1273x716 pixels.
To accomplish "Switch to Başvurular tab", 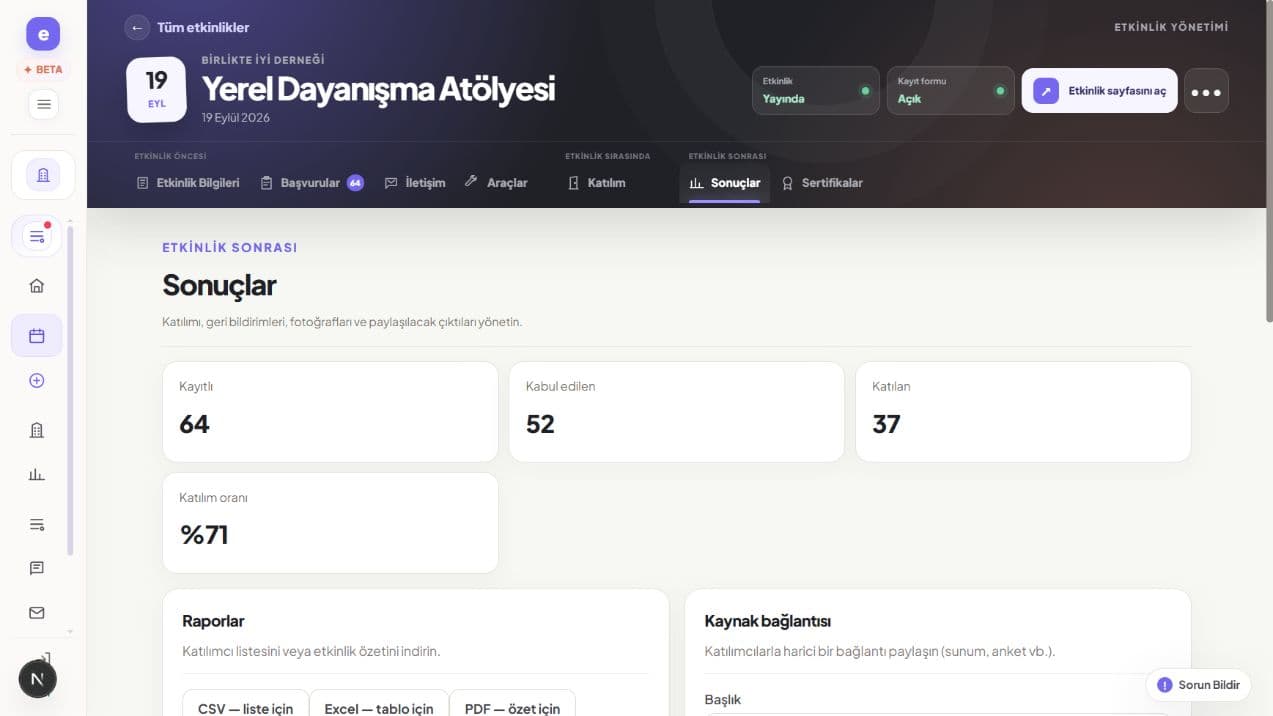I will (312, 183).
